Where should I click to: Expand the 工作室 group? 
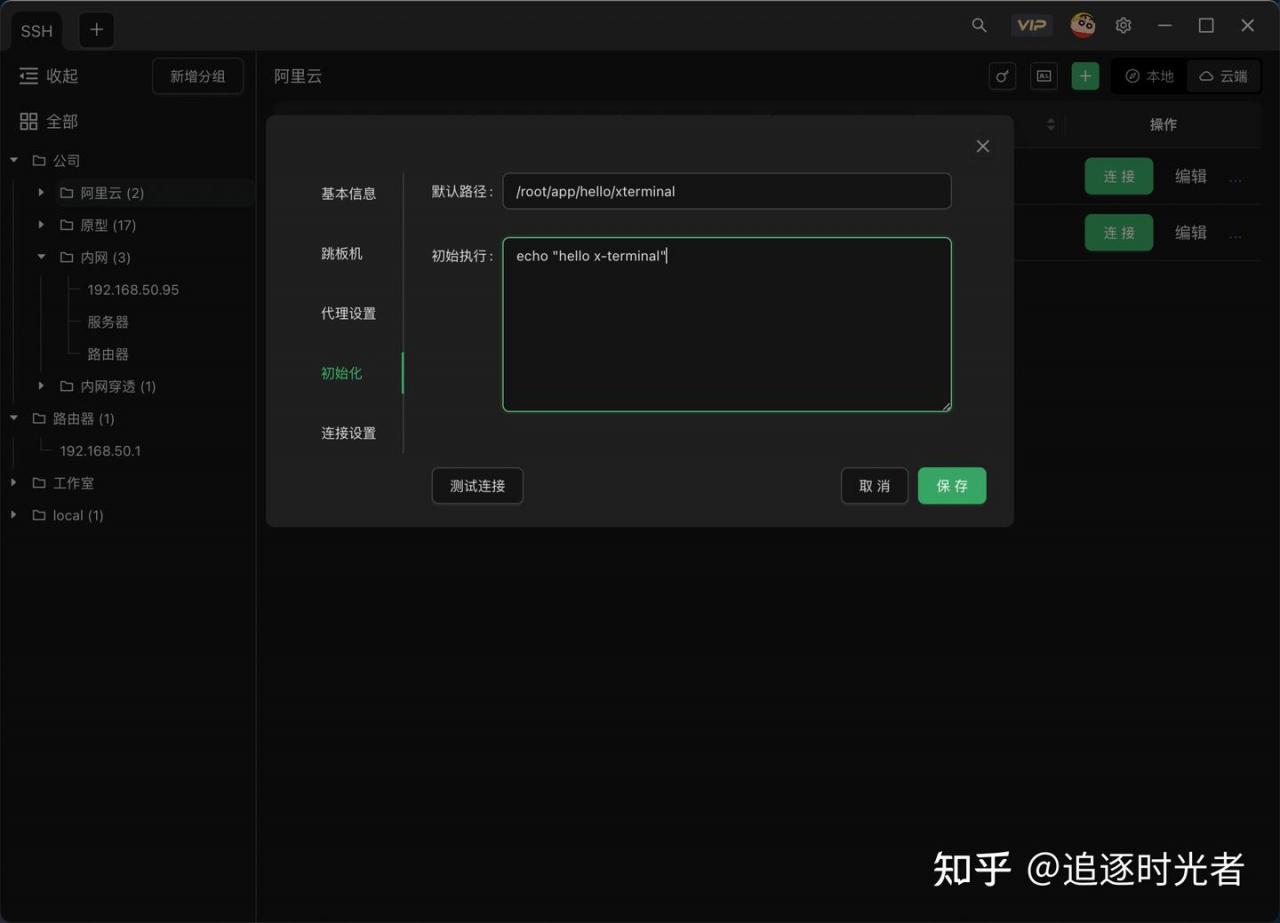click(14, 483)
